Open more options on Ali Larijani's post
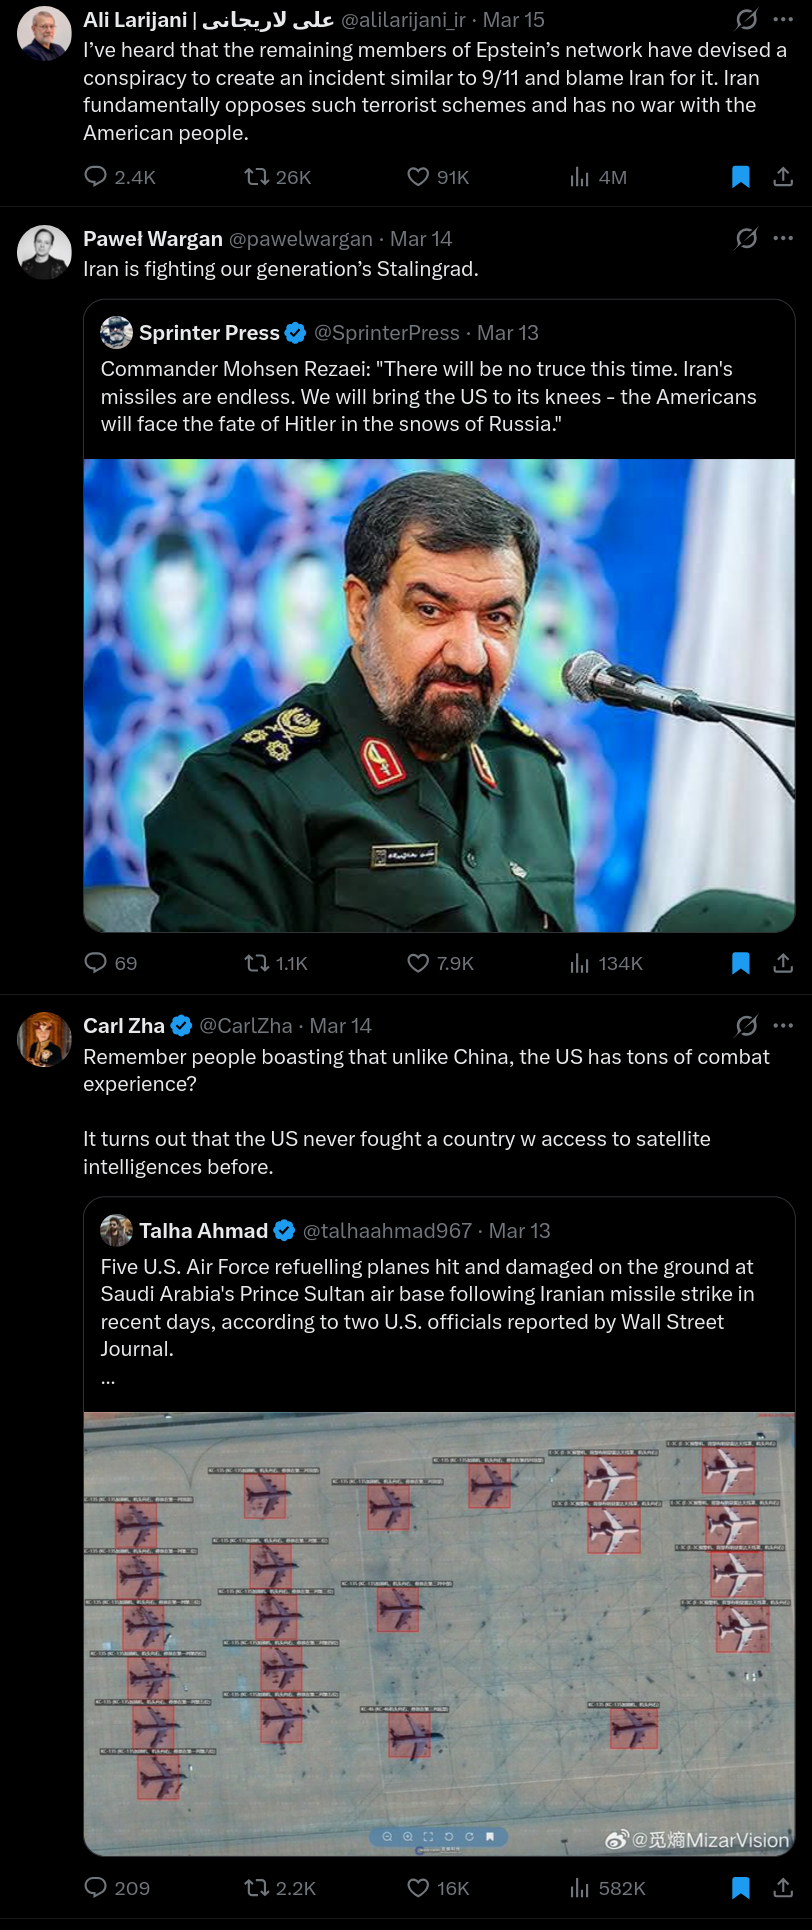The image size is (812, 1930). click(783, 19)
